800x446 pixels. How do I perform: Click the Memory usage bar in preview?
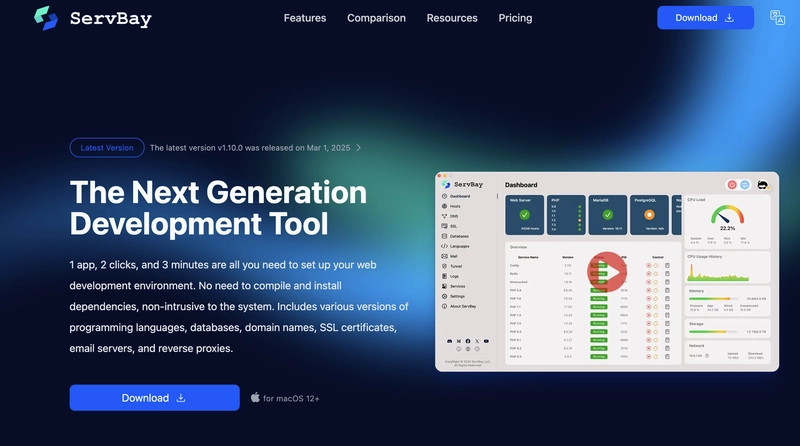pyautogui.click(x=713, y=299)
